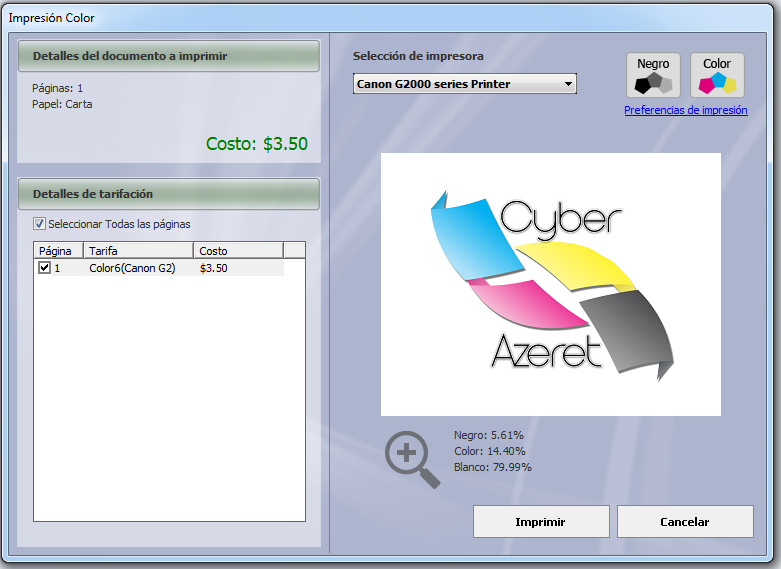Image resolution: width=781 pixels, height=569 pixels.
Task: Click the Tarifa column header
Action: coord(138,250)
